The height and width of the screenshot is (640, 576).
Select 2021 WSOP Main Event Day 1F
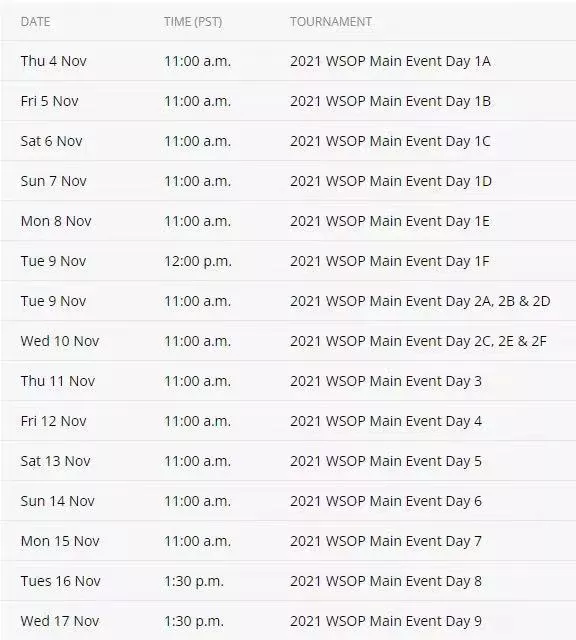click(389, 261)
